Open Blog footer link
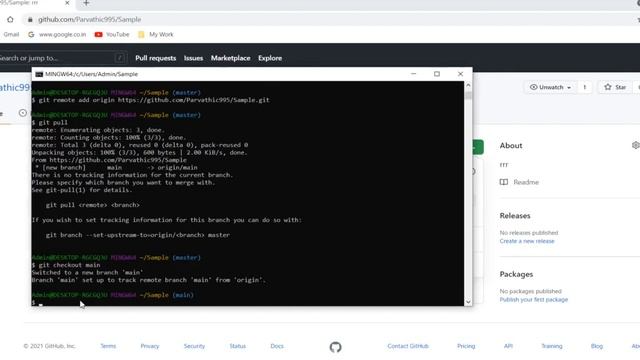Screen dimensions: 640x360 click(x=597, y=346)
